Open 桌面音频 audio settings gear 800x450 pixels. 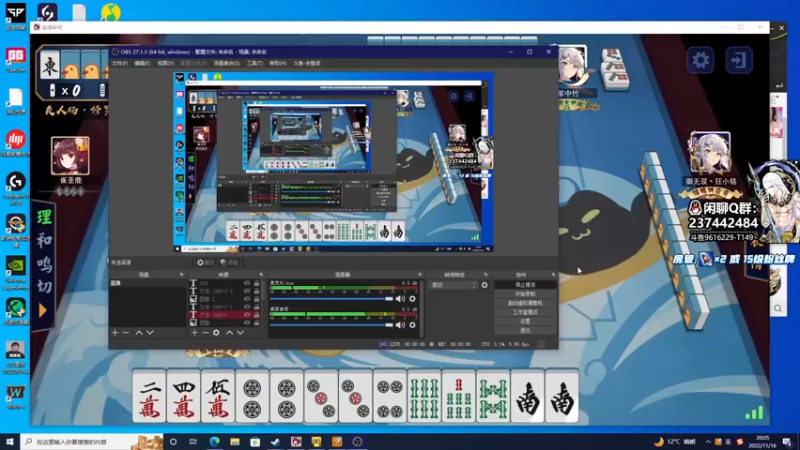point(412,324)
